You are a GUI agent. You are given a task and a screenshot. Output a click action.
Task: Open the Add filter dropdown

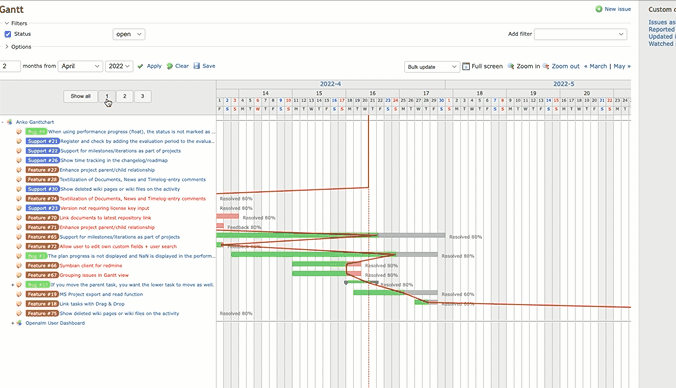pyautogui.click(x=580, y=34)
